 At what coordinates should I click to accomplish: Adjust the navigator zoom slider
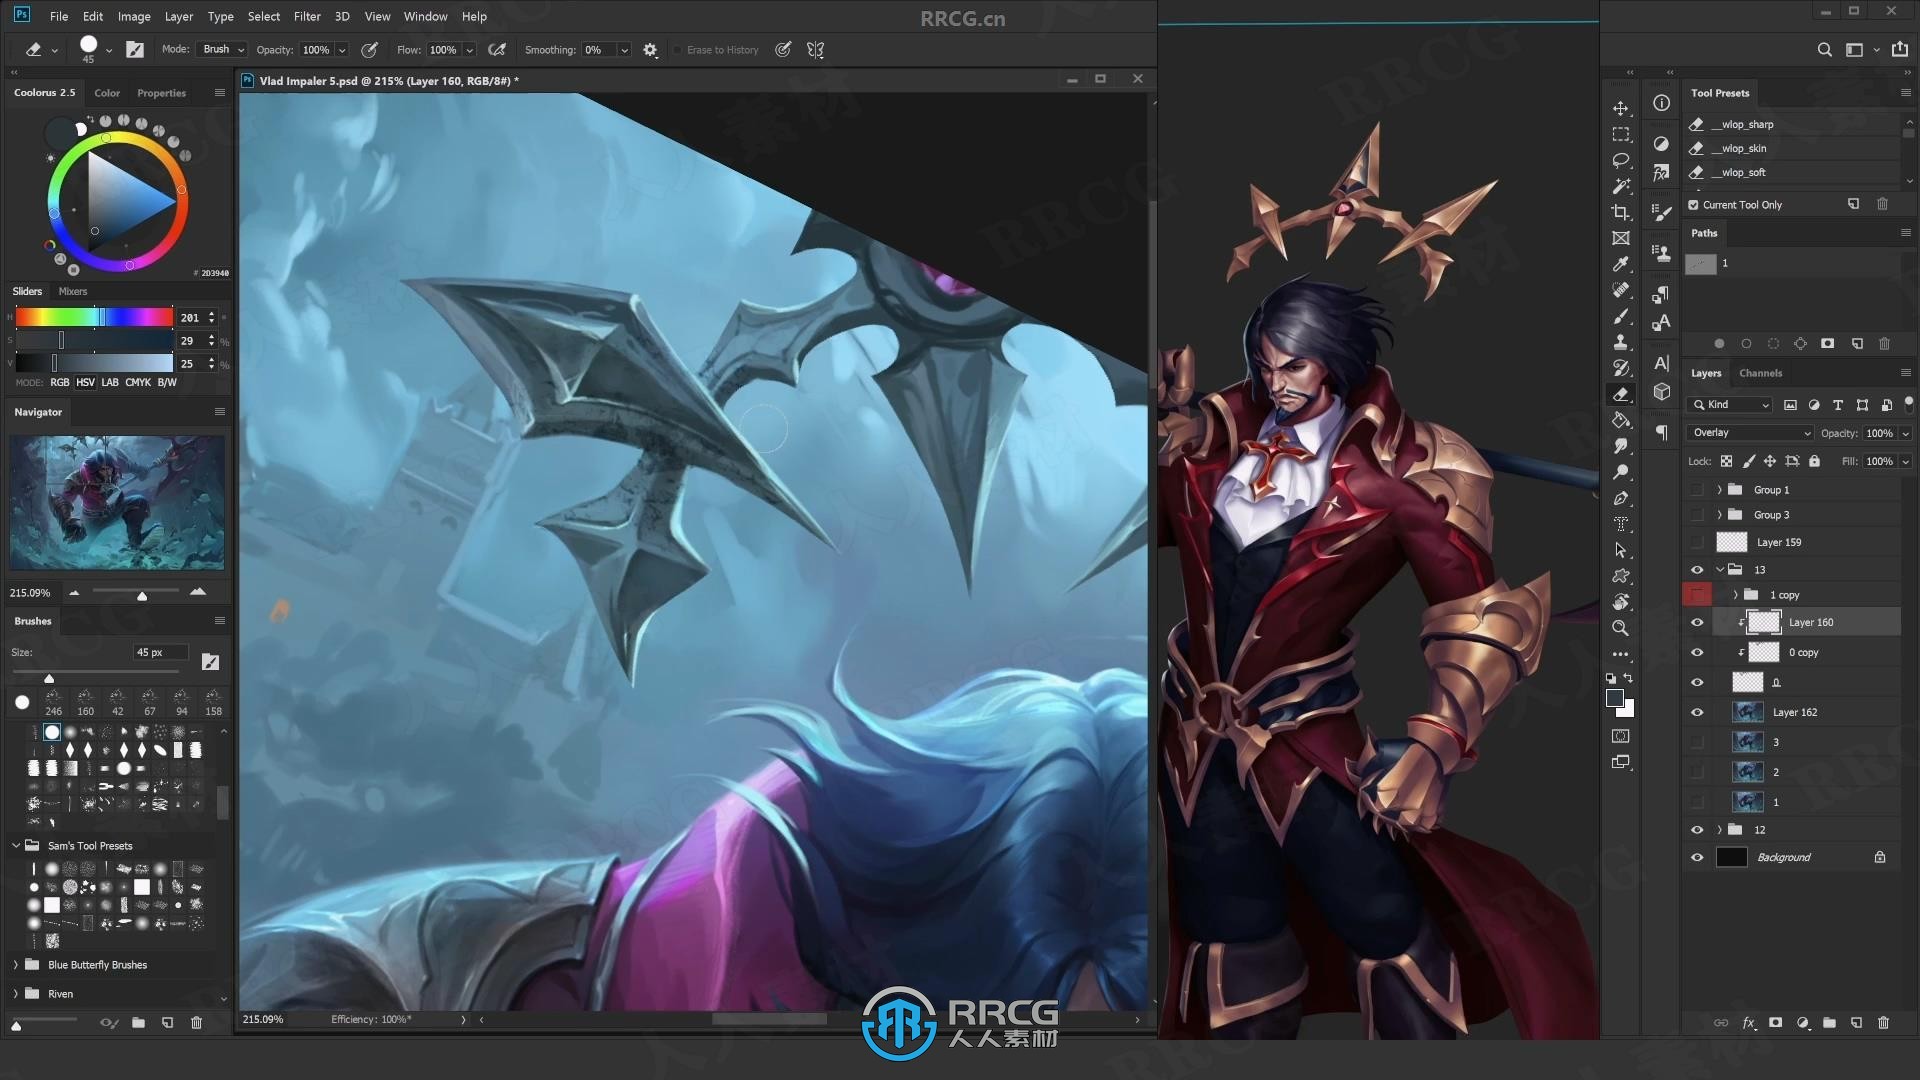click(142, 594)
